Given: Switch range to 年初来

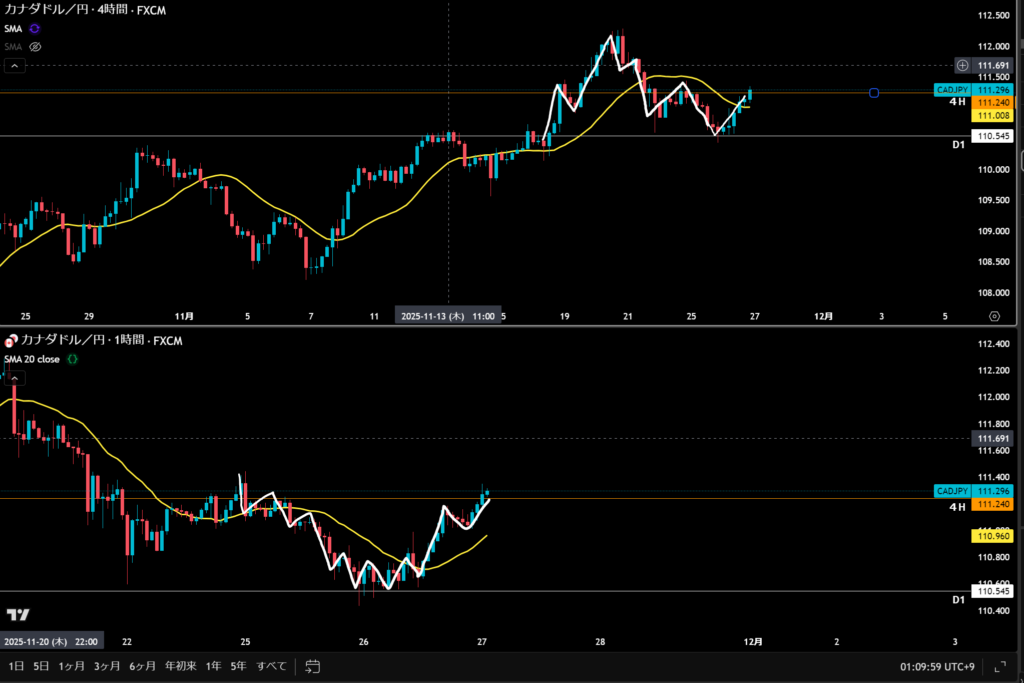Looking at the screenshot, I should (x=180, y=666).
